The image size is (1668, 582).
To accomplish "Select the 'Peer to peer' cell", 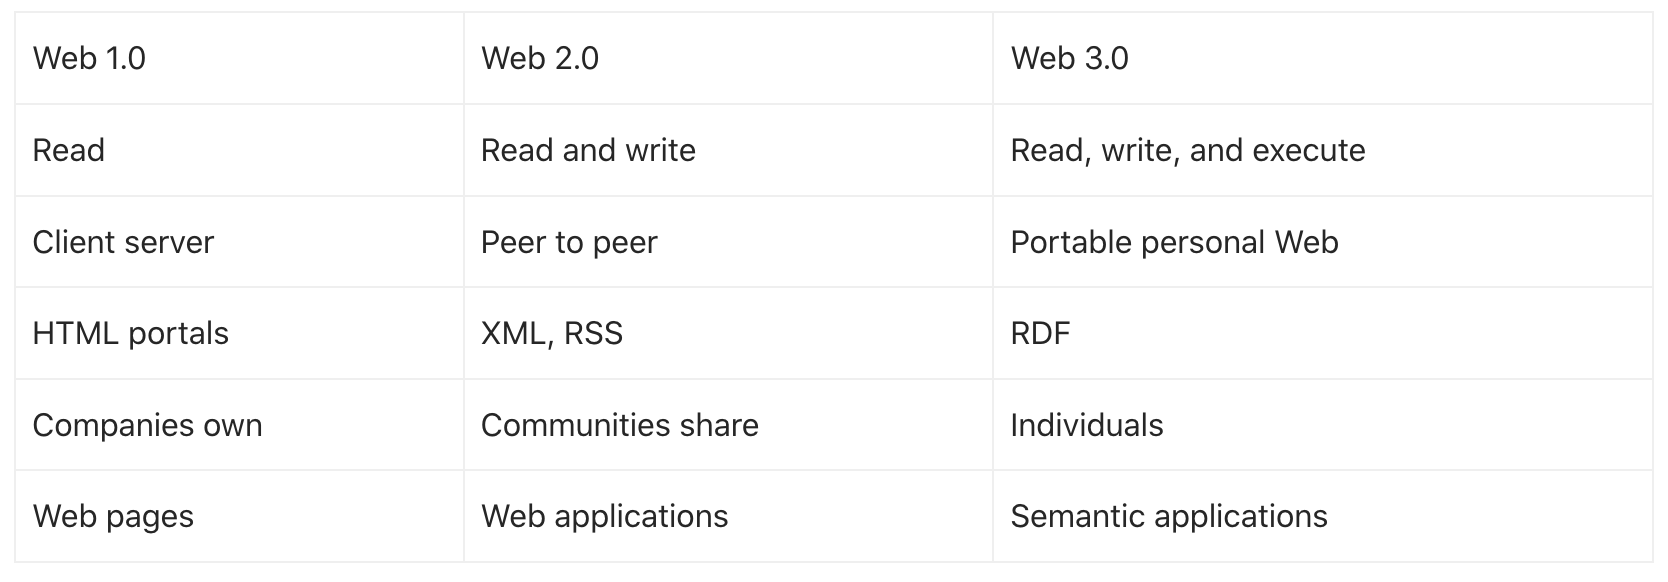I will (569, 242).
